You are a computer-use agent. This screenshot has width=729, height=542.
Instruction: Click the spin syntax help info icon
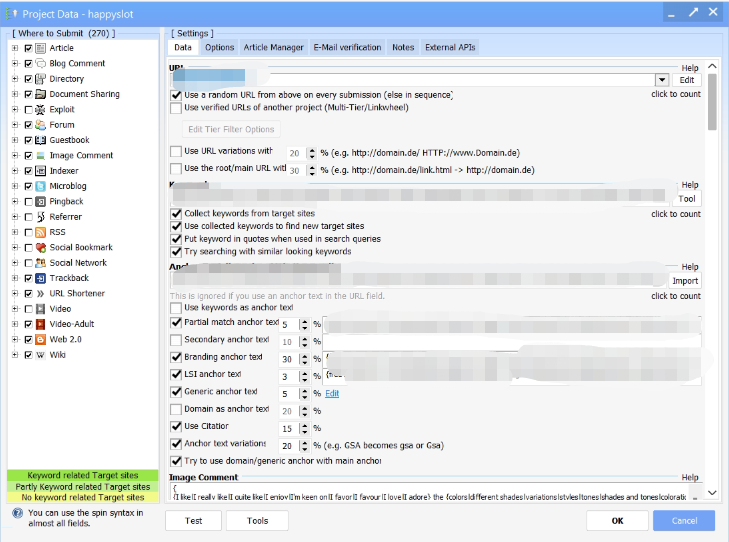click(17, 513)
